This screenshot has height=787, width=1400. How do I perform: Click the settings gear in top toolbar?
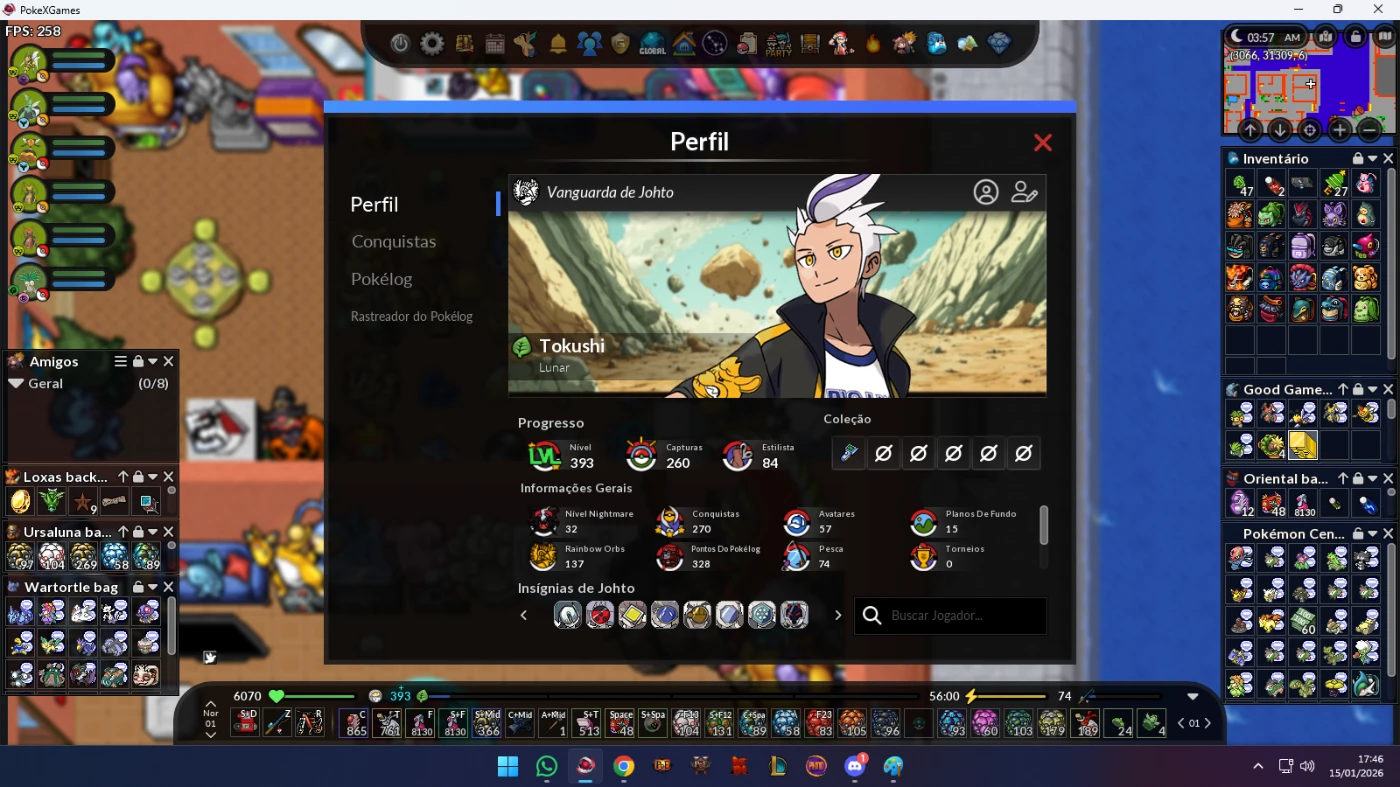pos(432,44)
